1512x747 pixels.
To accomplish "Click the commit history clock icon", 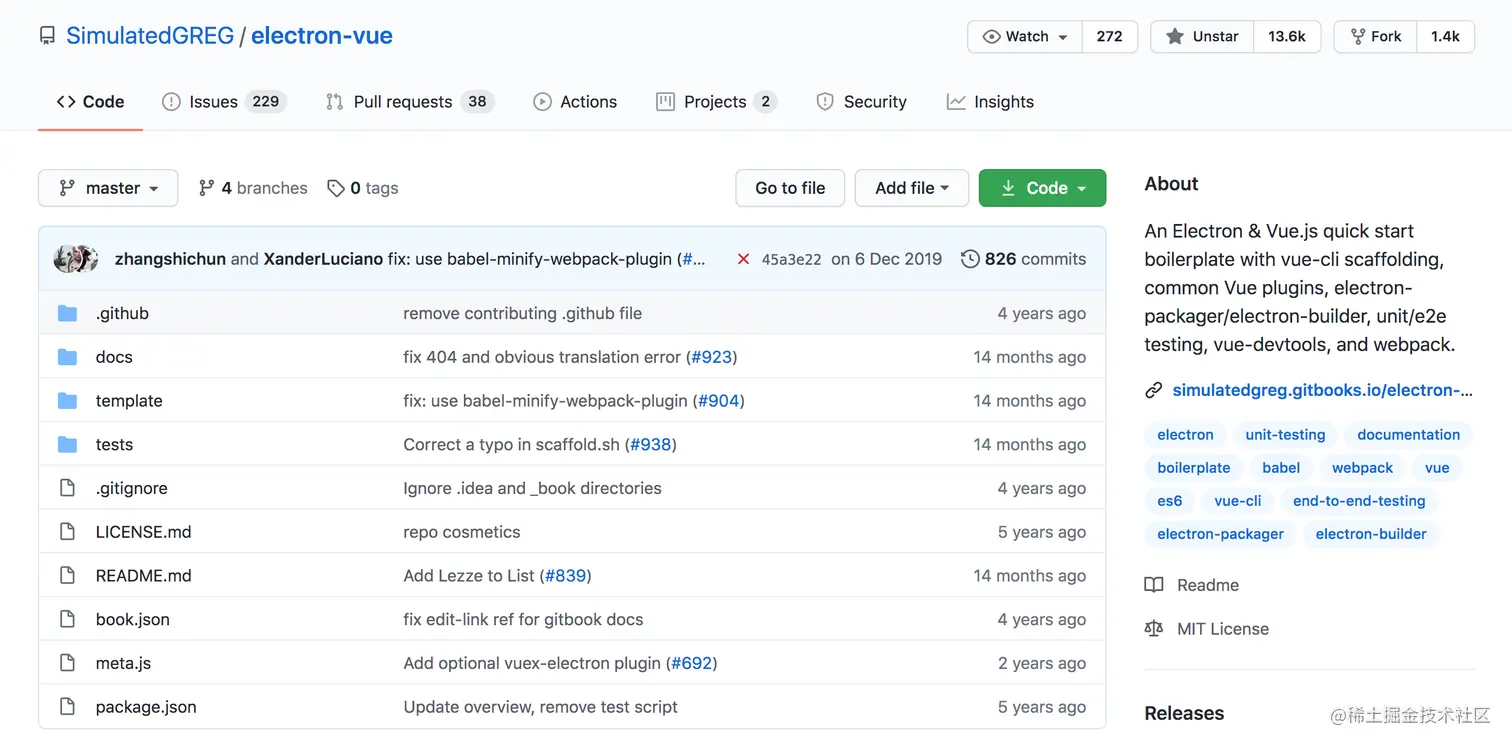I will point(969,259).
